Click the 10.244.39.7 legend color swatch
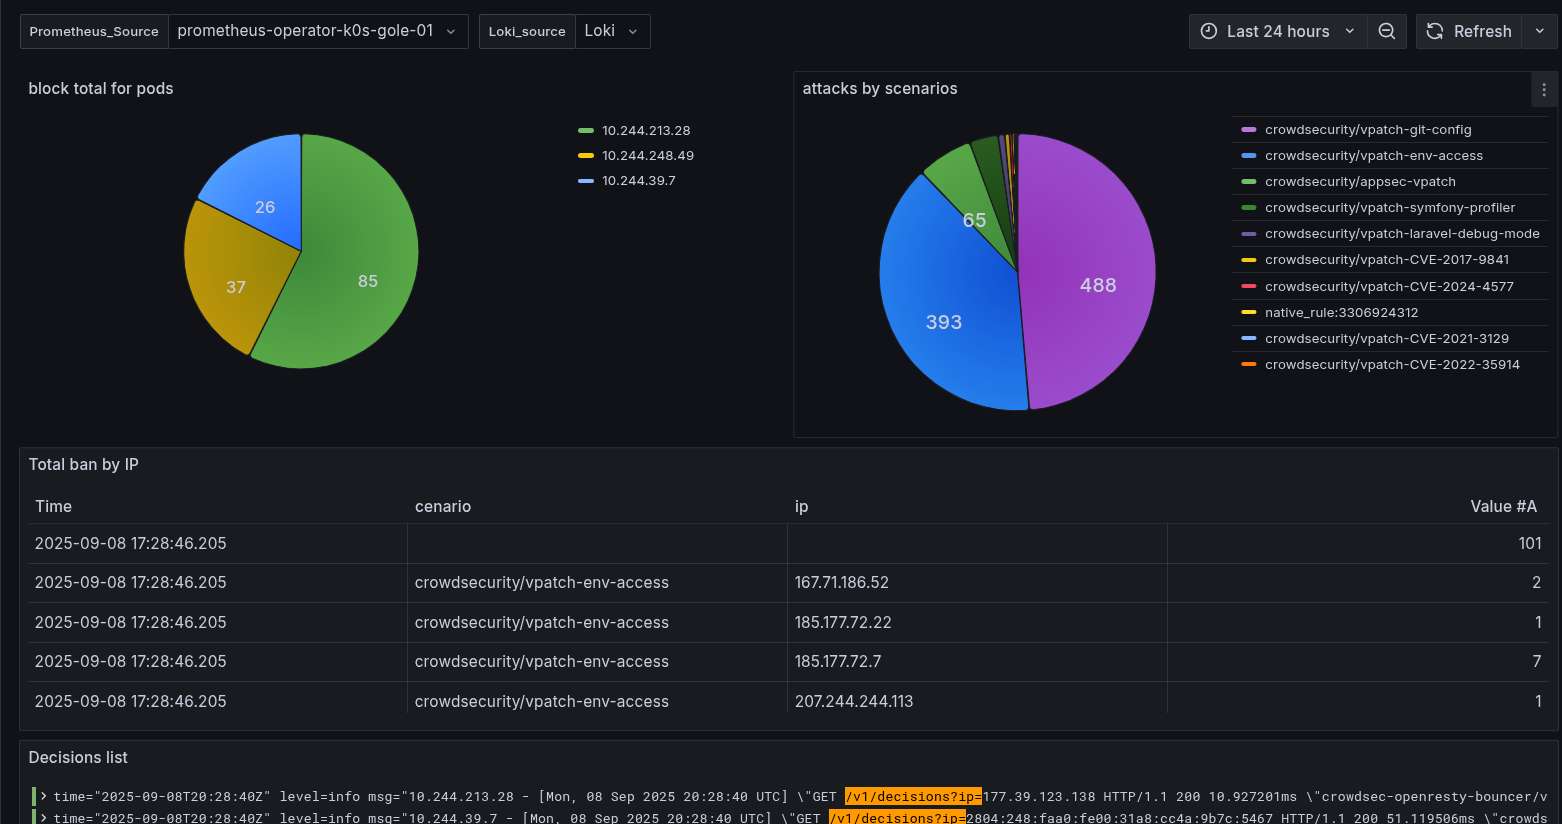Viewport: 1562px width, 824px height. point(586,180)
